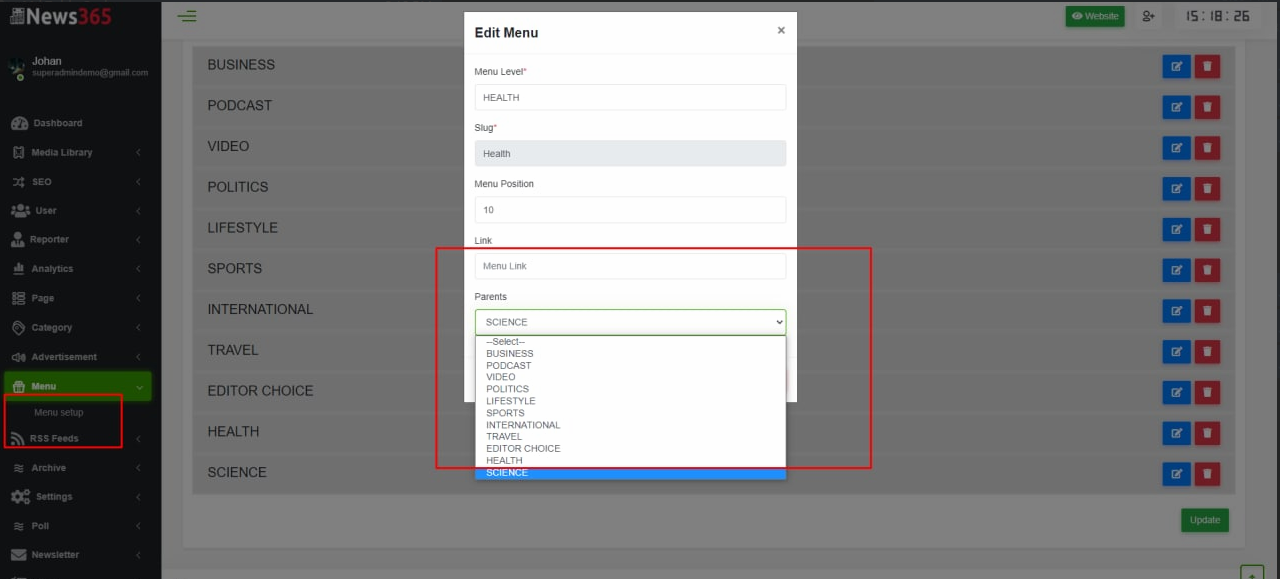
Task: Edit the VIDEO menu row
Action: click(x=1176, y=148)
